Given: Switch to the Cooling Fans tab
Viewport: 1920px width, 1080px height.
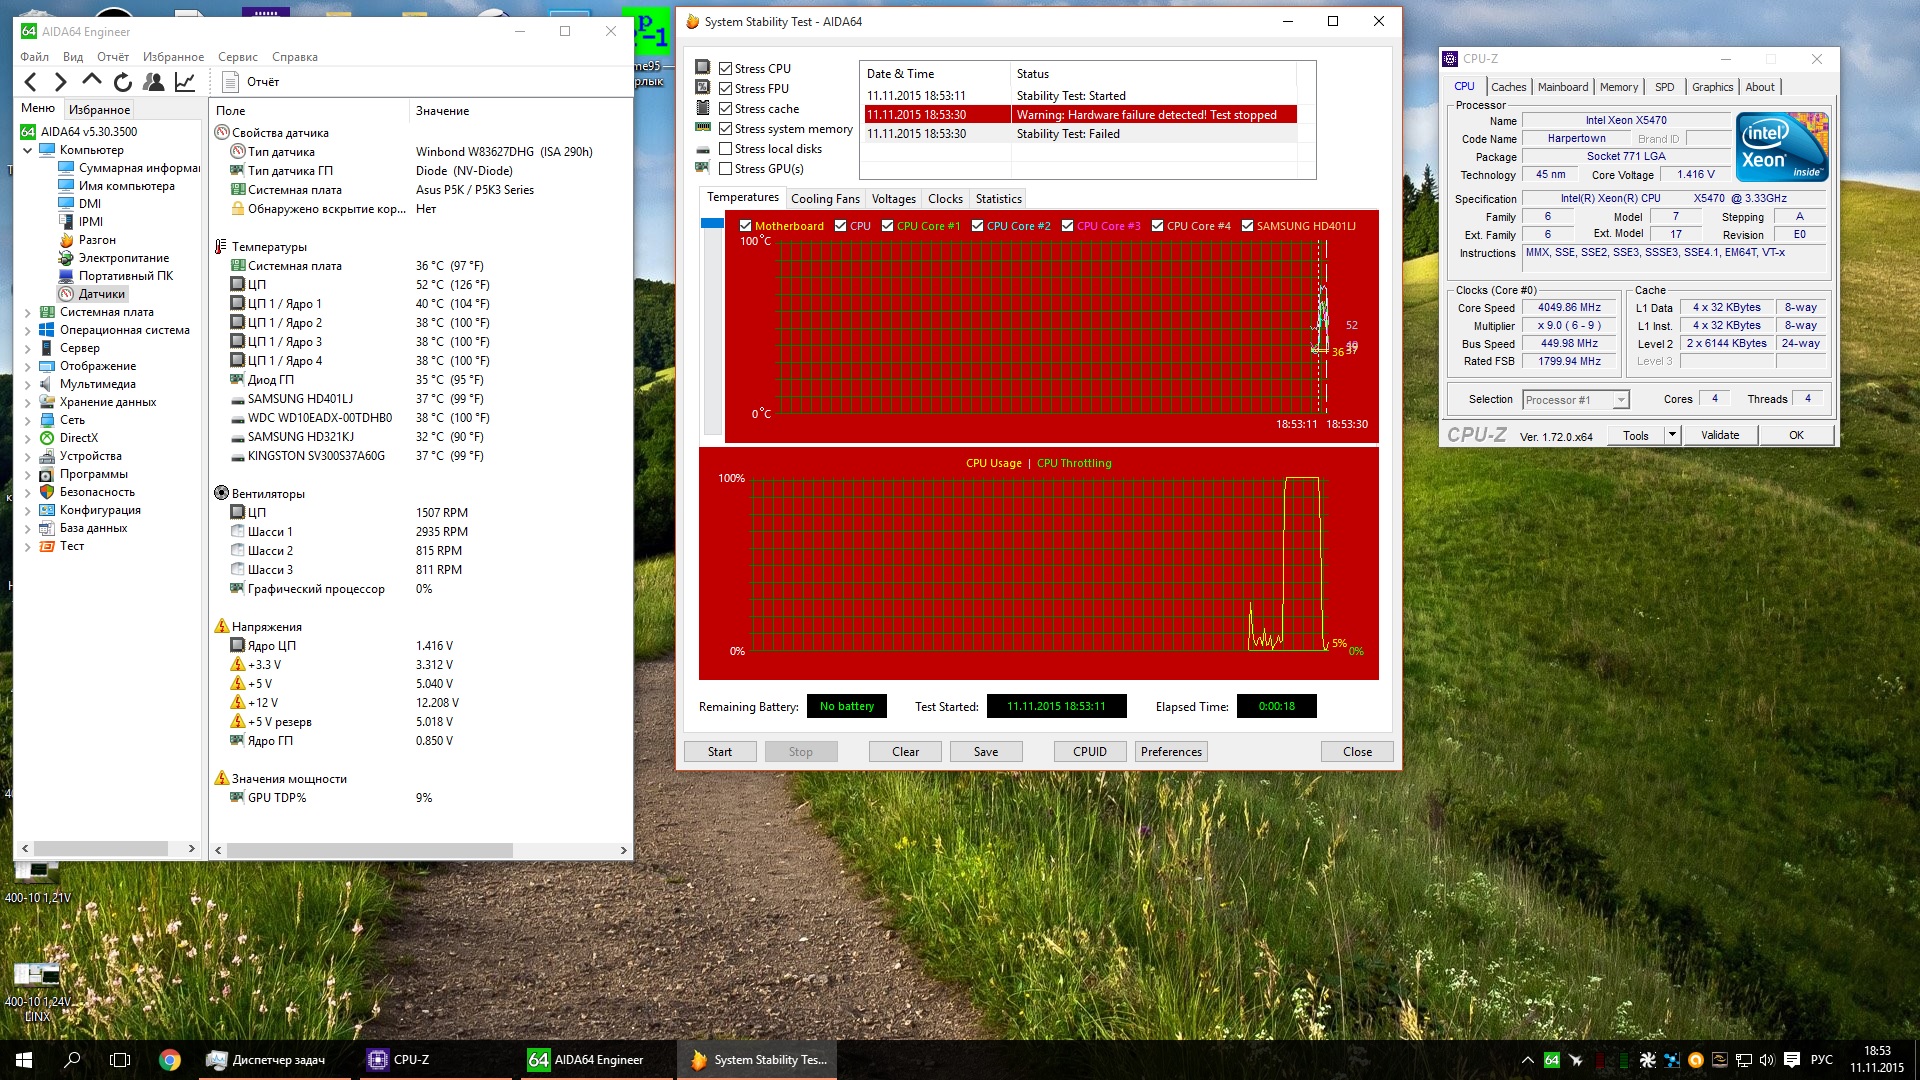Looking at the screenshot, I should pyautogui.click(x=824, y=199).
